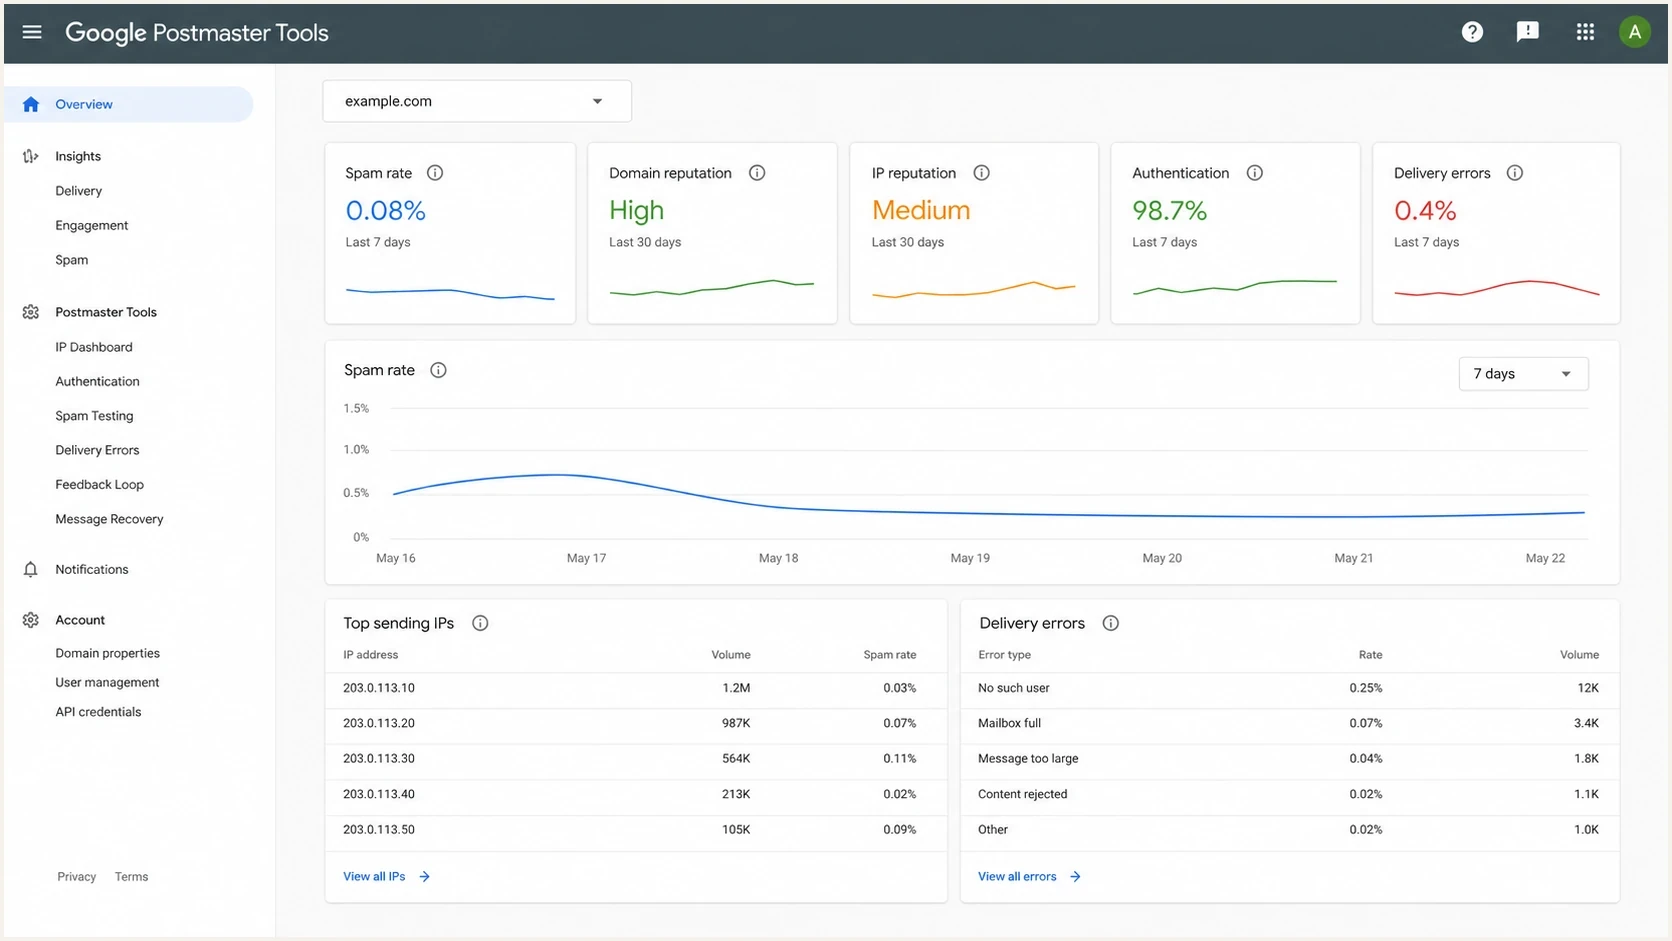Show info for Spam rate chart
The image size is (1672, 941).
coord(438,370)
